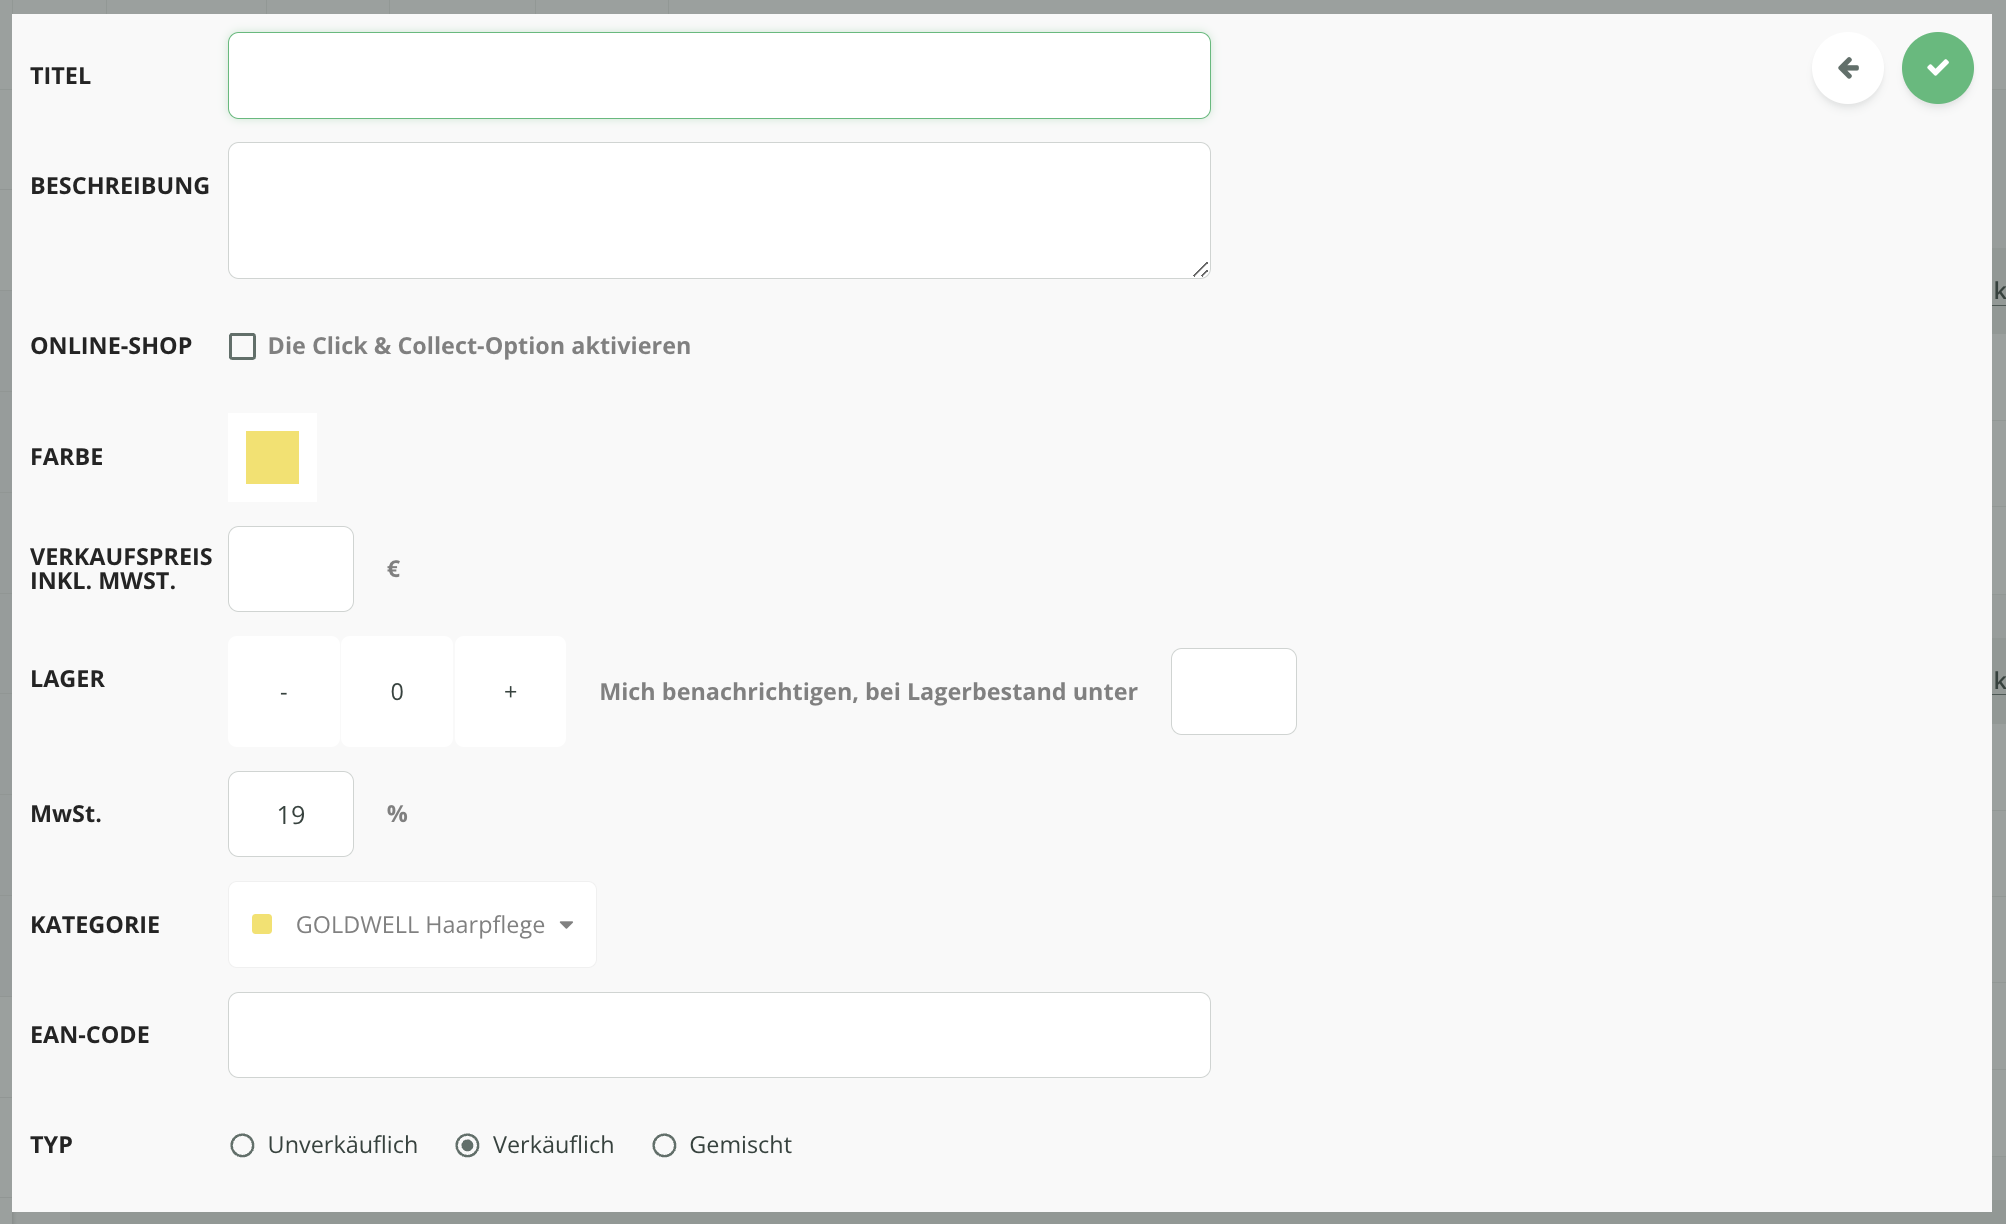Image resolution: width=2006 pixels, height=1224 pixels.
Task: Click the Lager quantity field showing 0
Action: tap(397, 692)
